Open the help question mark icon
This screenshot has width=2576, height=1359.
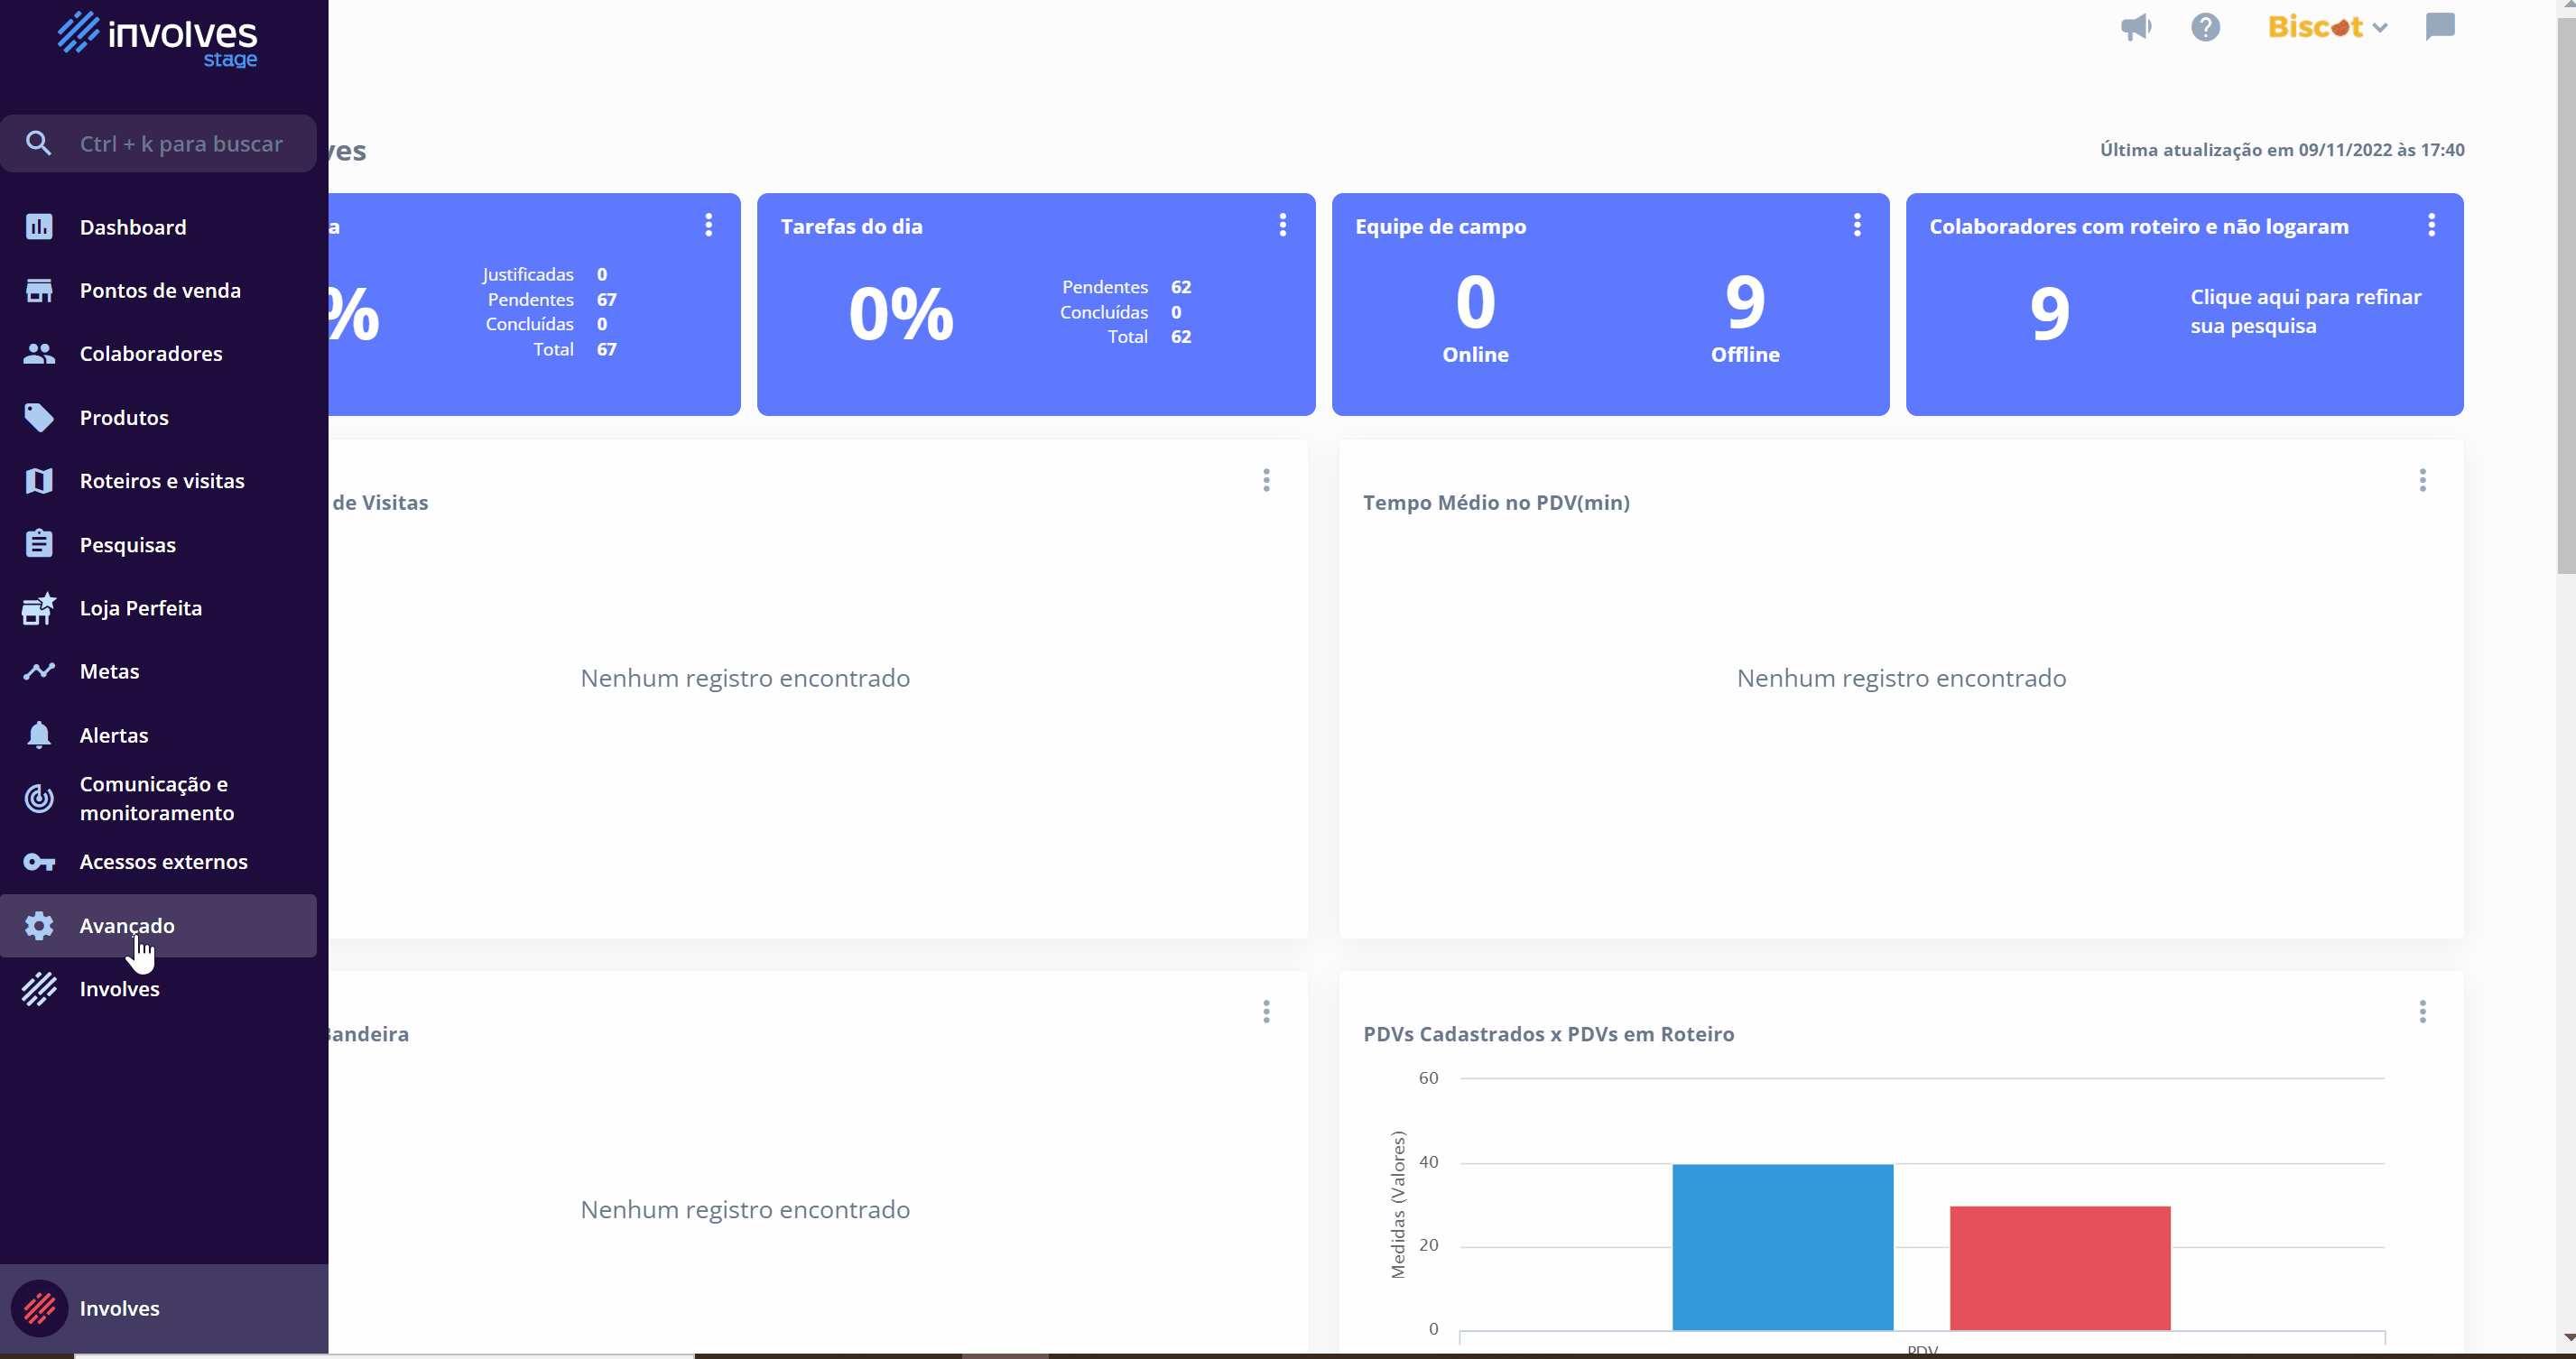tap(2205, 27)
